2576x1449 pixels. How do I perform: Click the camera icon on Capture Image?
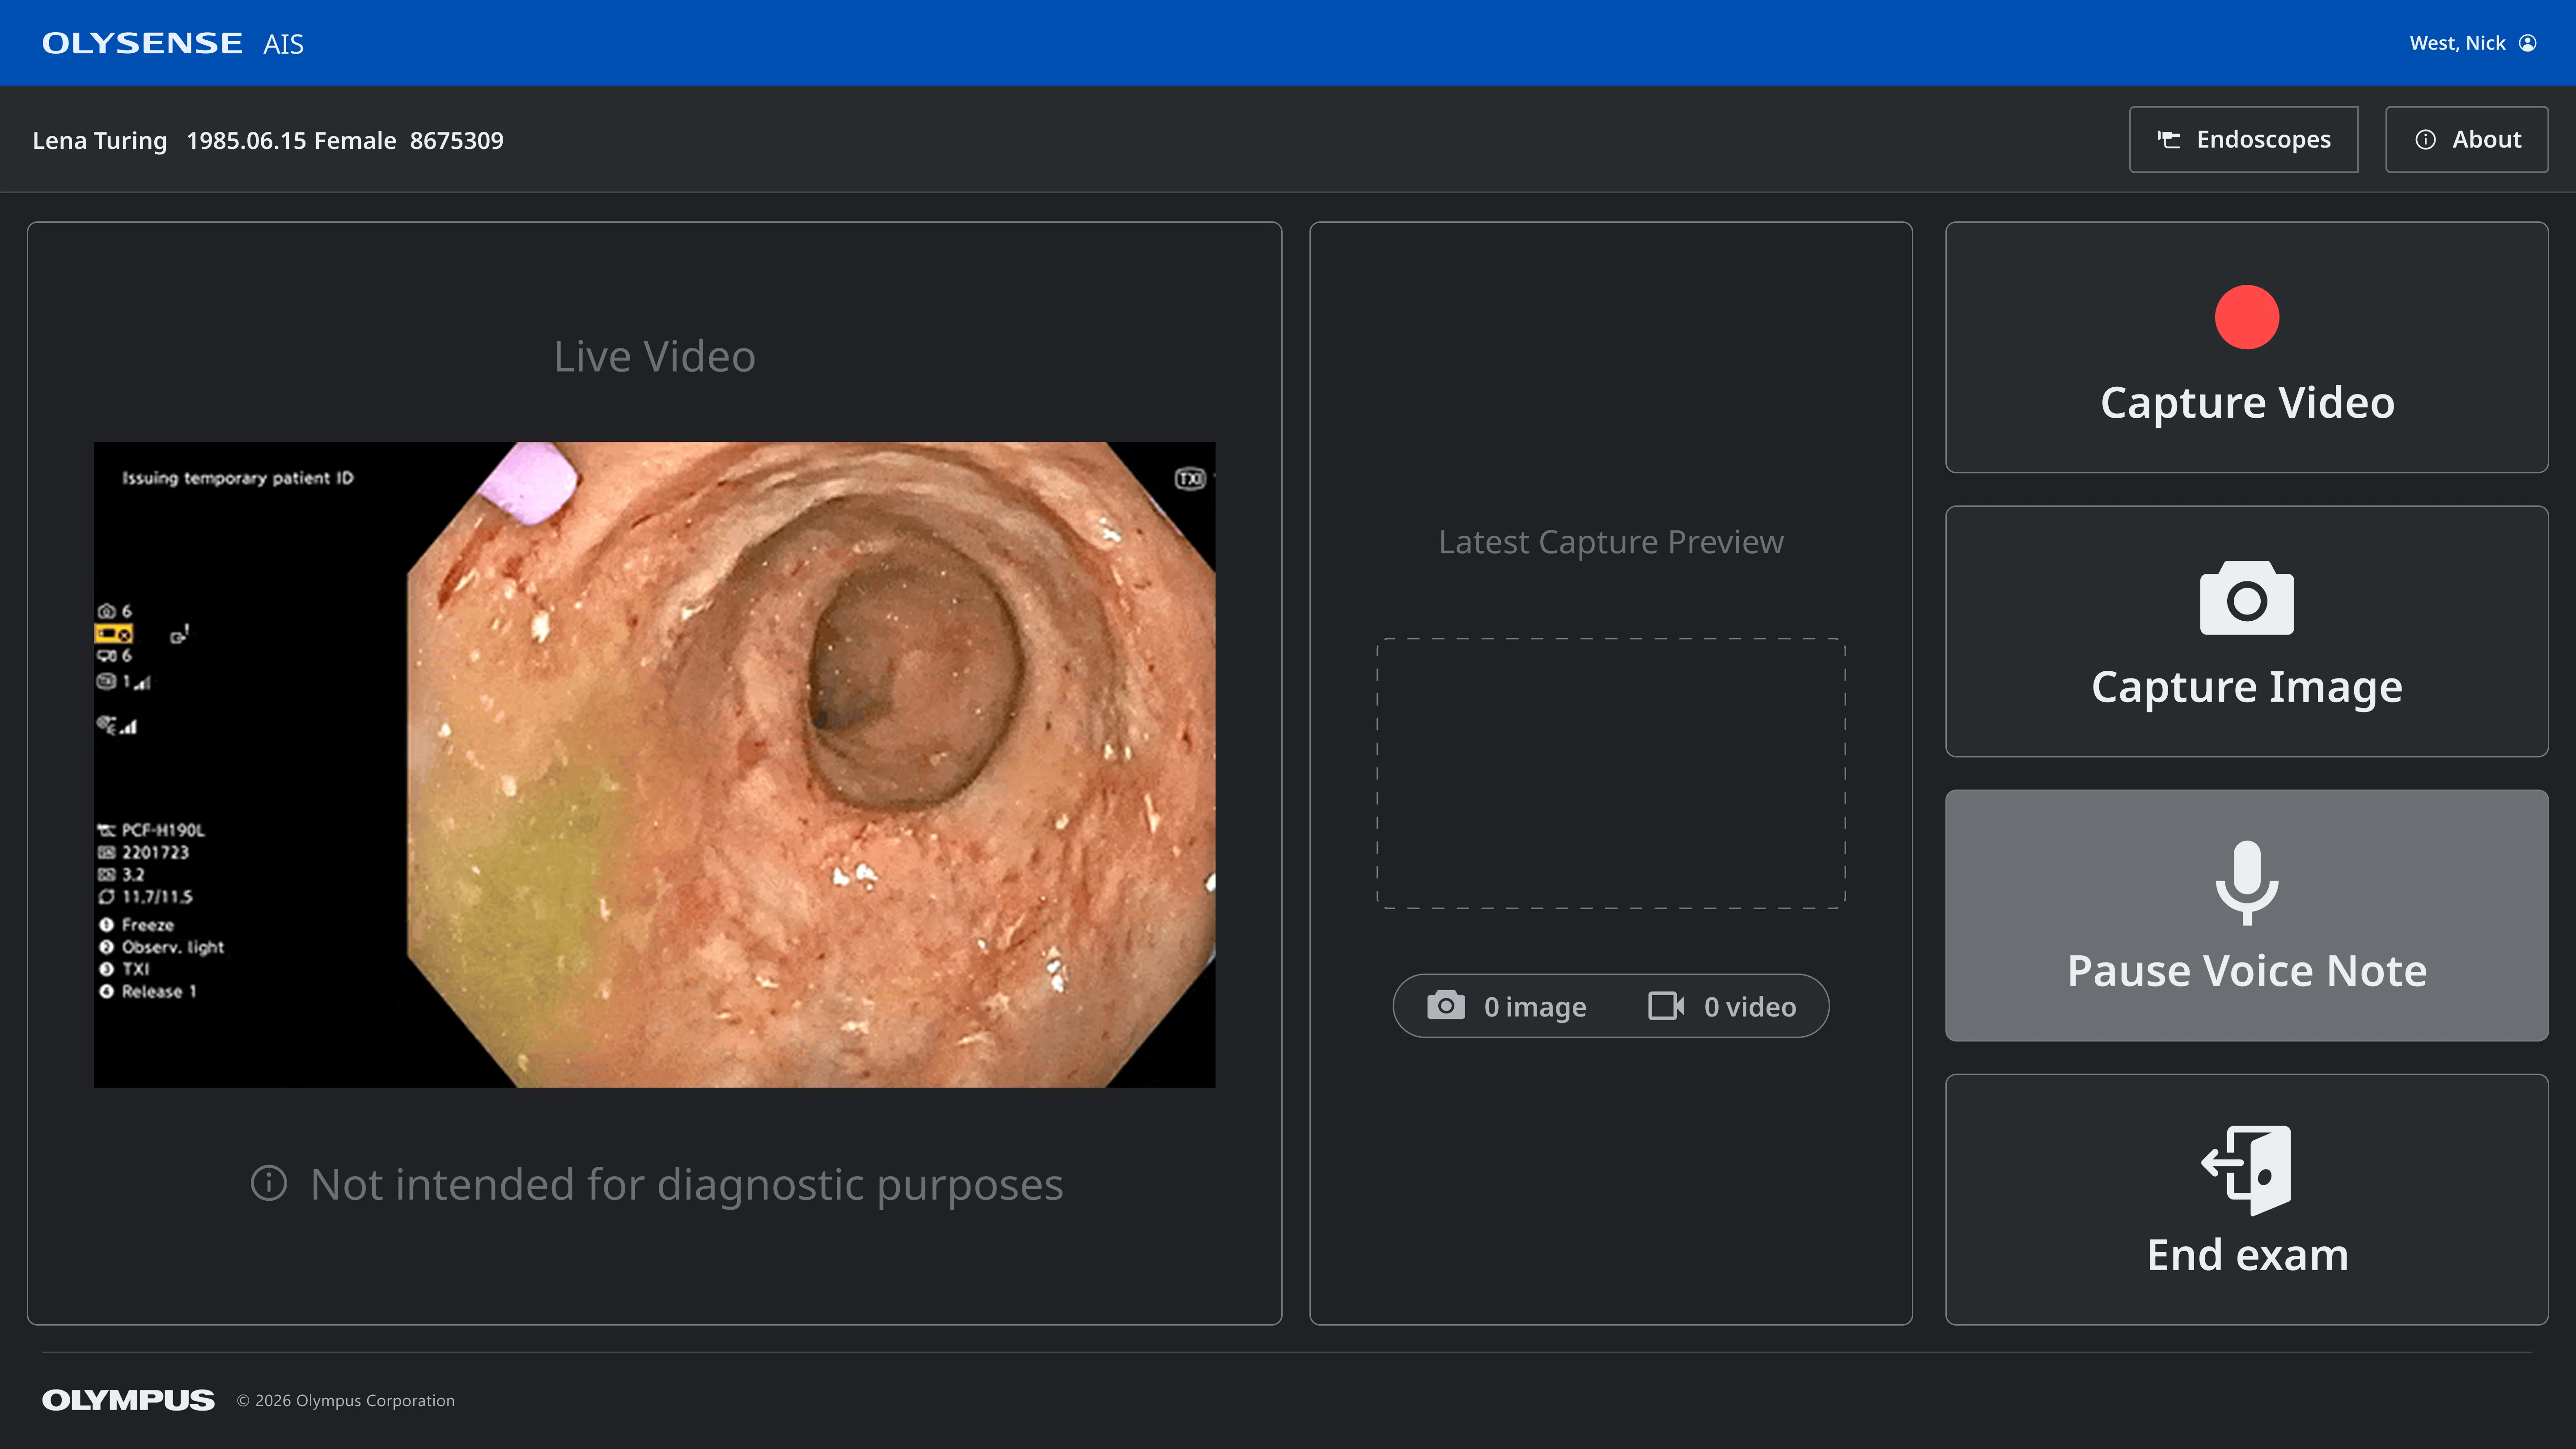click(x=2246, y=598)
